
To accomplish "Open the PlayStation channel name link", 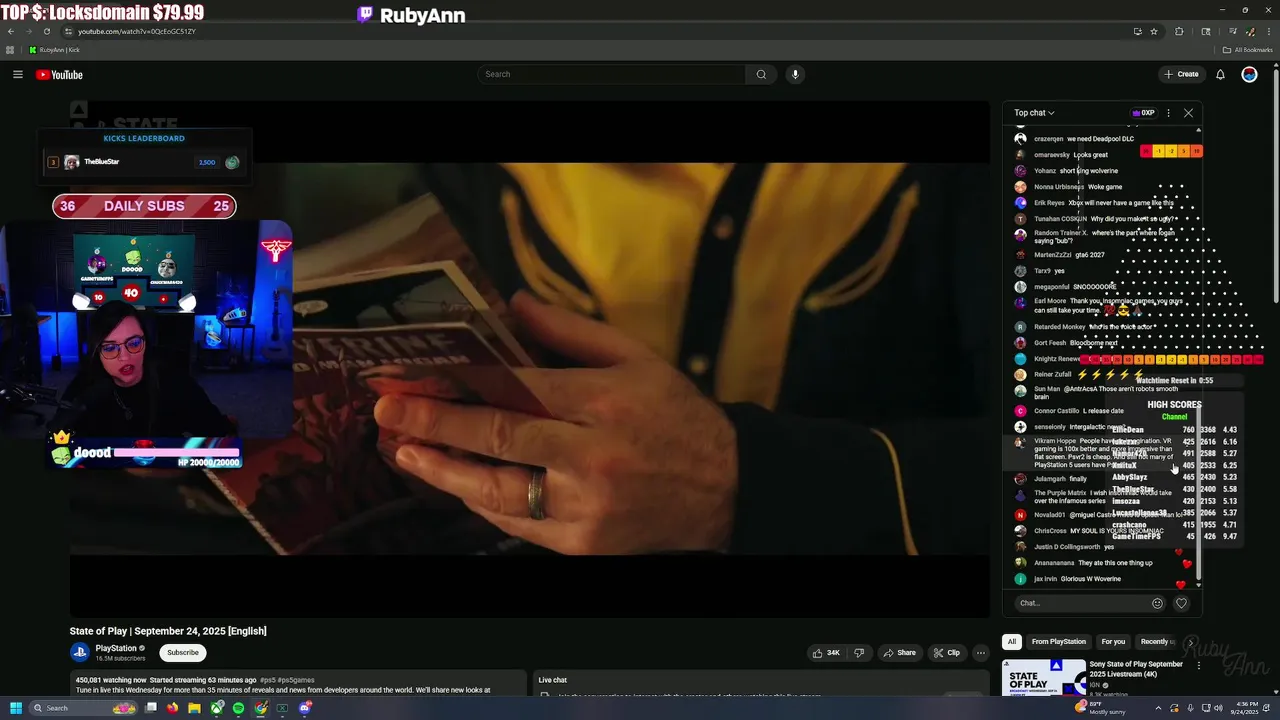I will (116, 648).
